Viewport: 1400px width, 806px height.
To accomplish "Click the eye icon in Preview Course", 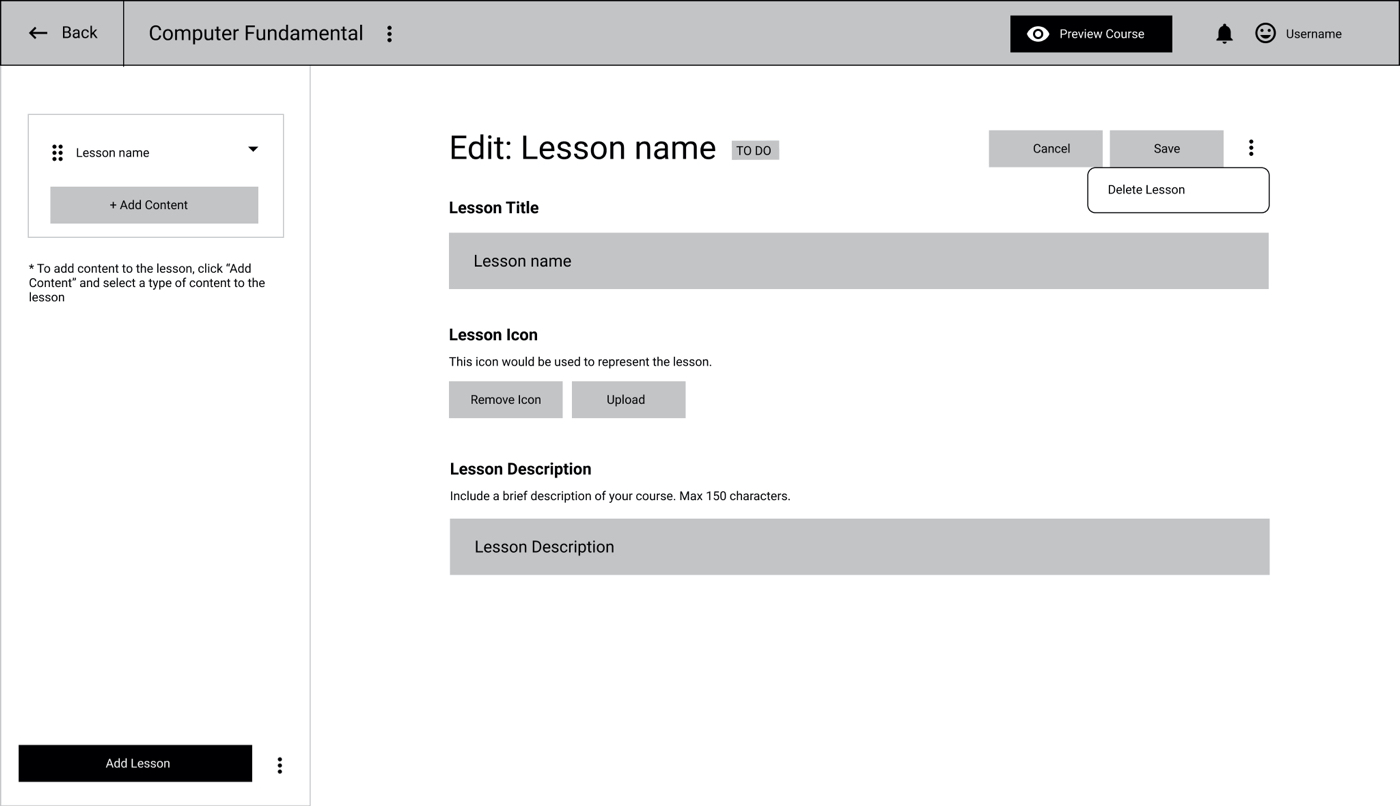I will click(x=1038, y=34).
